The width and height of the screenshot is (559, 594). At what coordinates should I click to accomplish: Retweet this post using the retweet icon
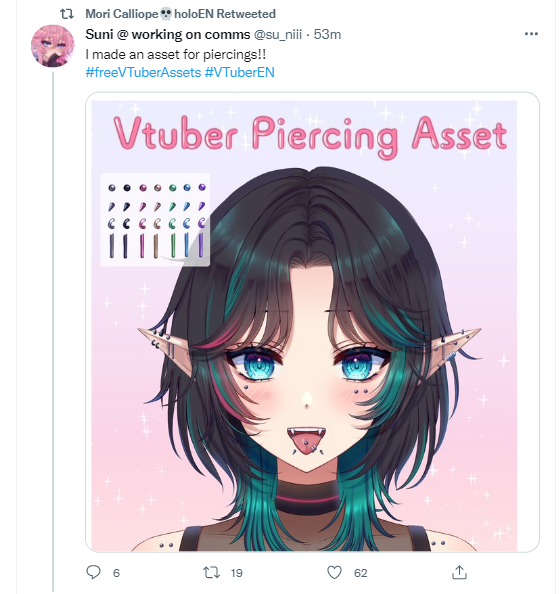(x=211, y=572)
